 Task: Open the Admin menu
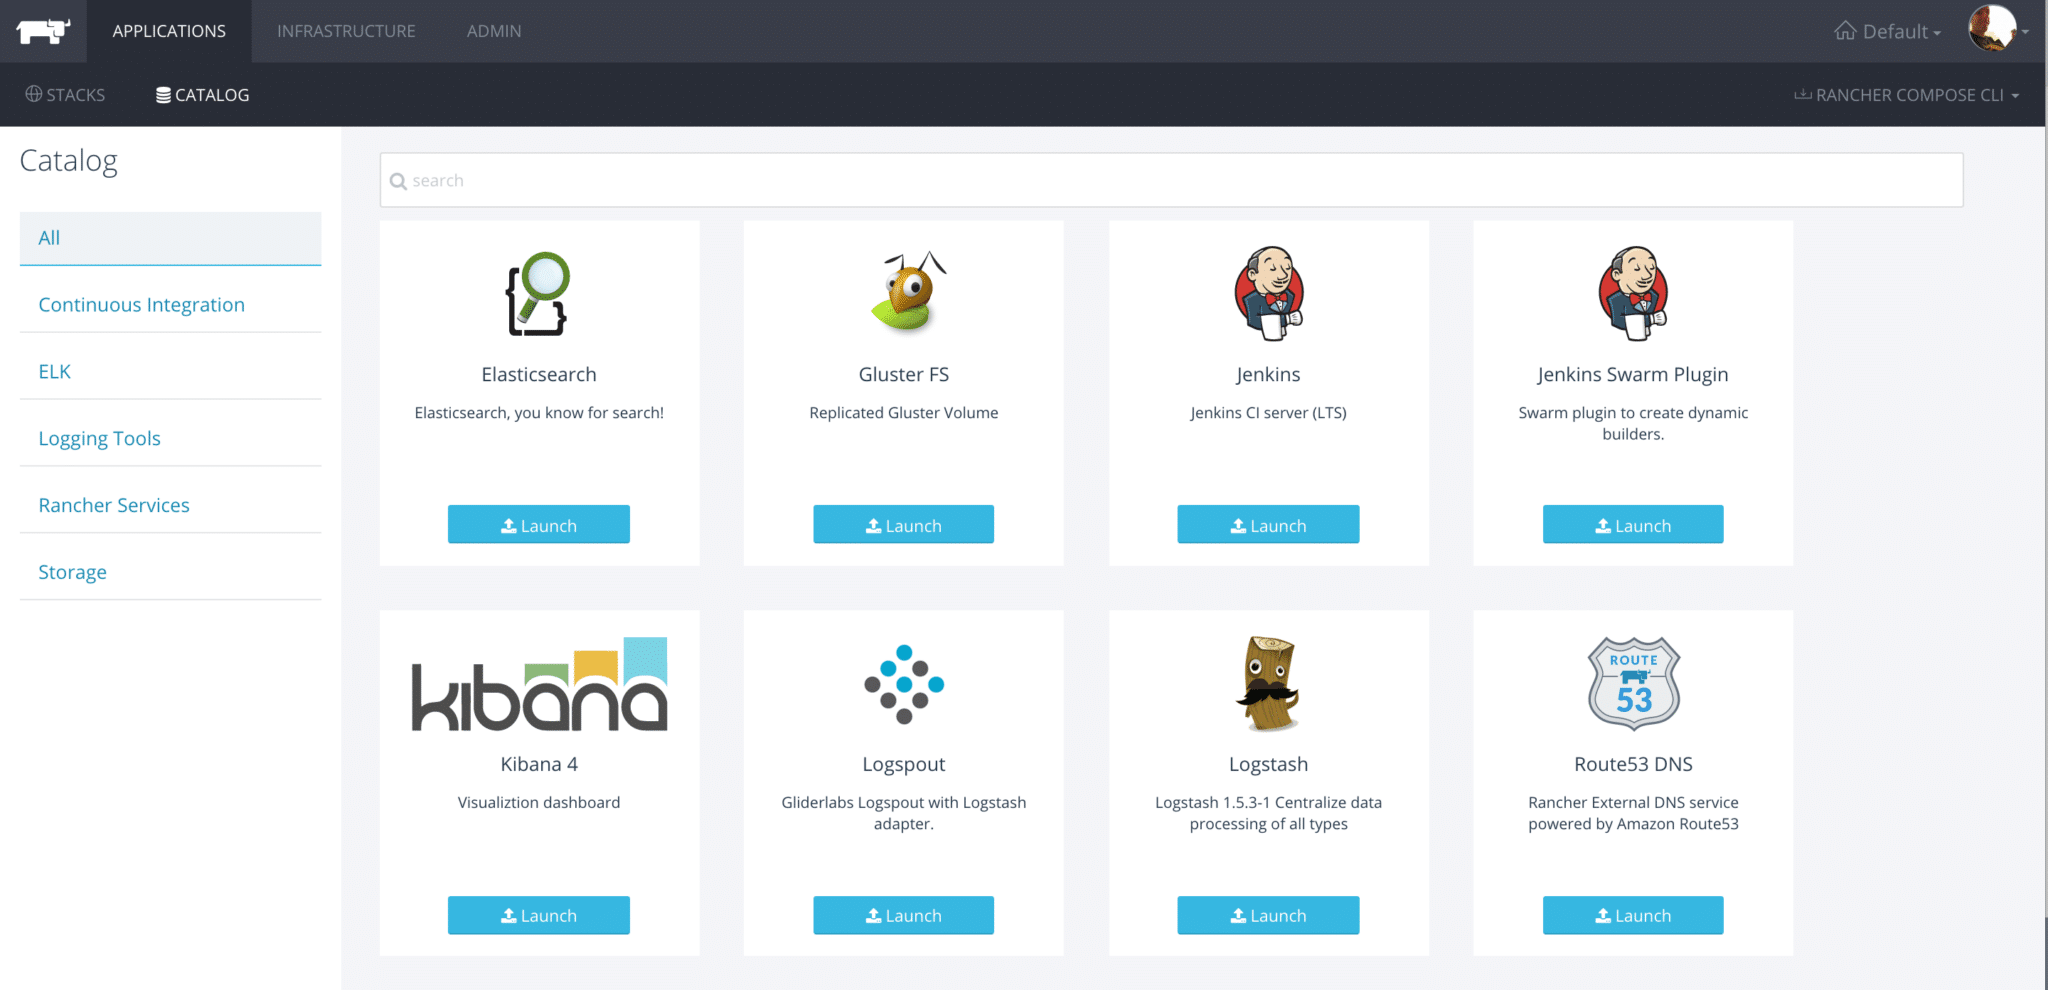[x=494, y=31]
